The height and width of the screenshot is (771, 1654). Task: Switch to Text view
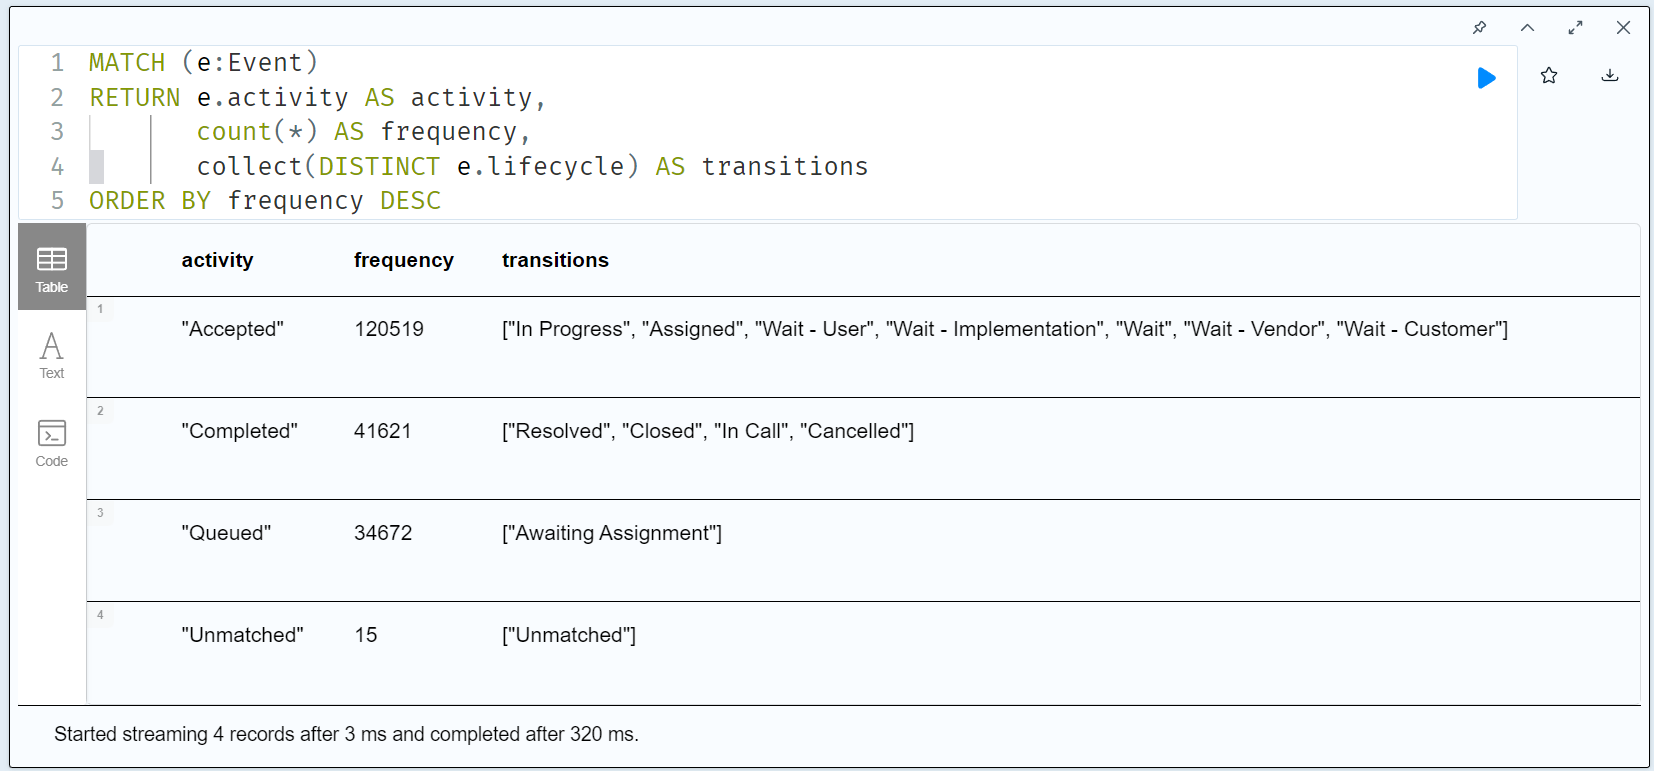point(52,356)
